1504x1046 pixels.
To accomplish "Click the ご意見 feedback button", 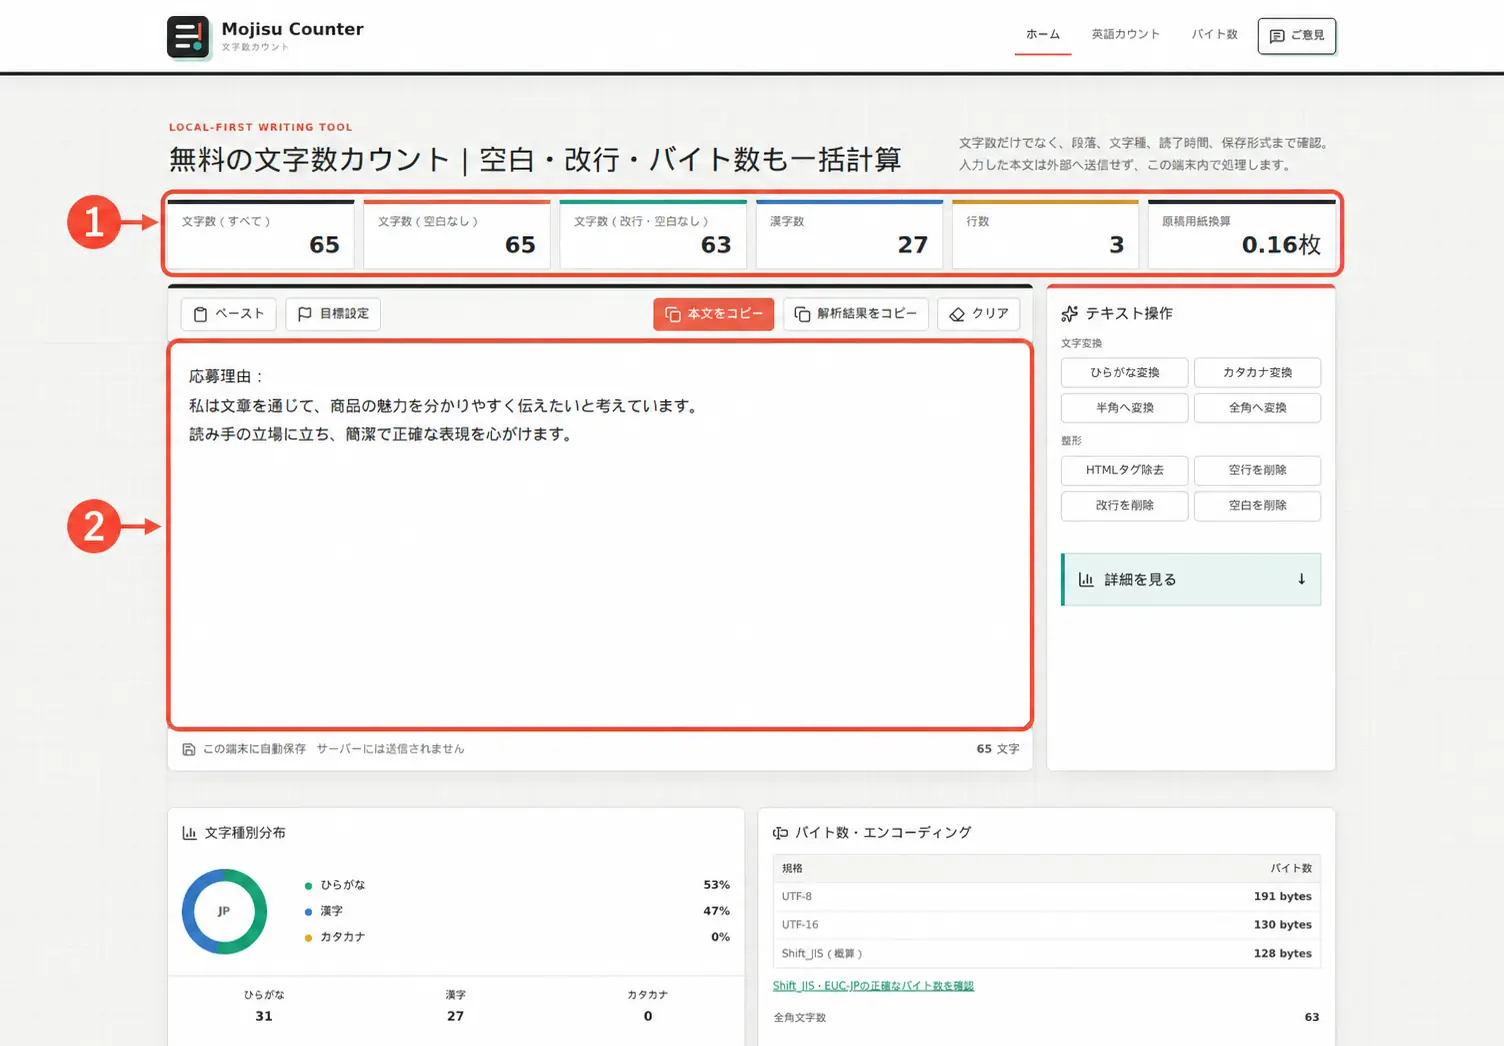I will pos(1296,36).
